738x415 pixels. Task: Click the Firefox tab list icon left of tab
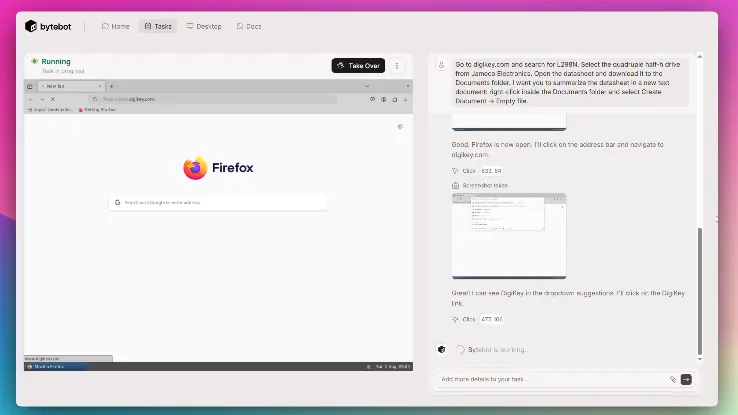(x=30, y=86)
